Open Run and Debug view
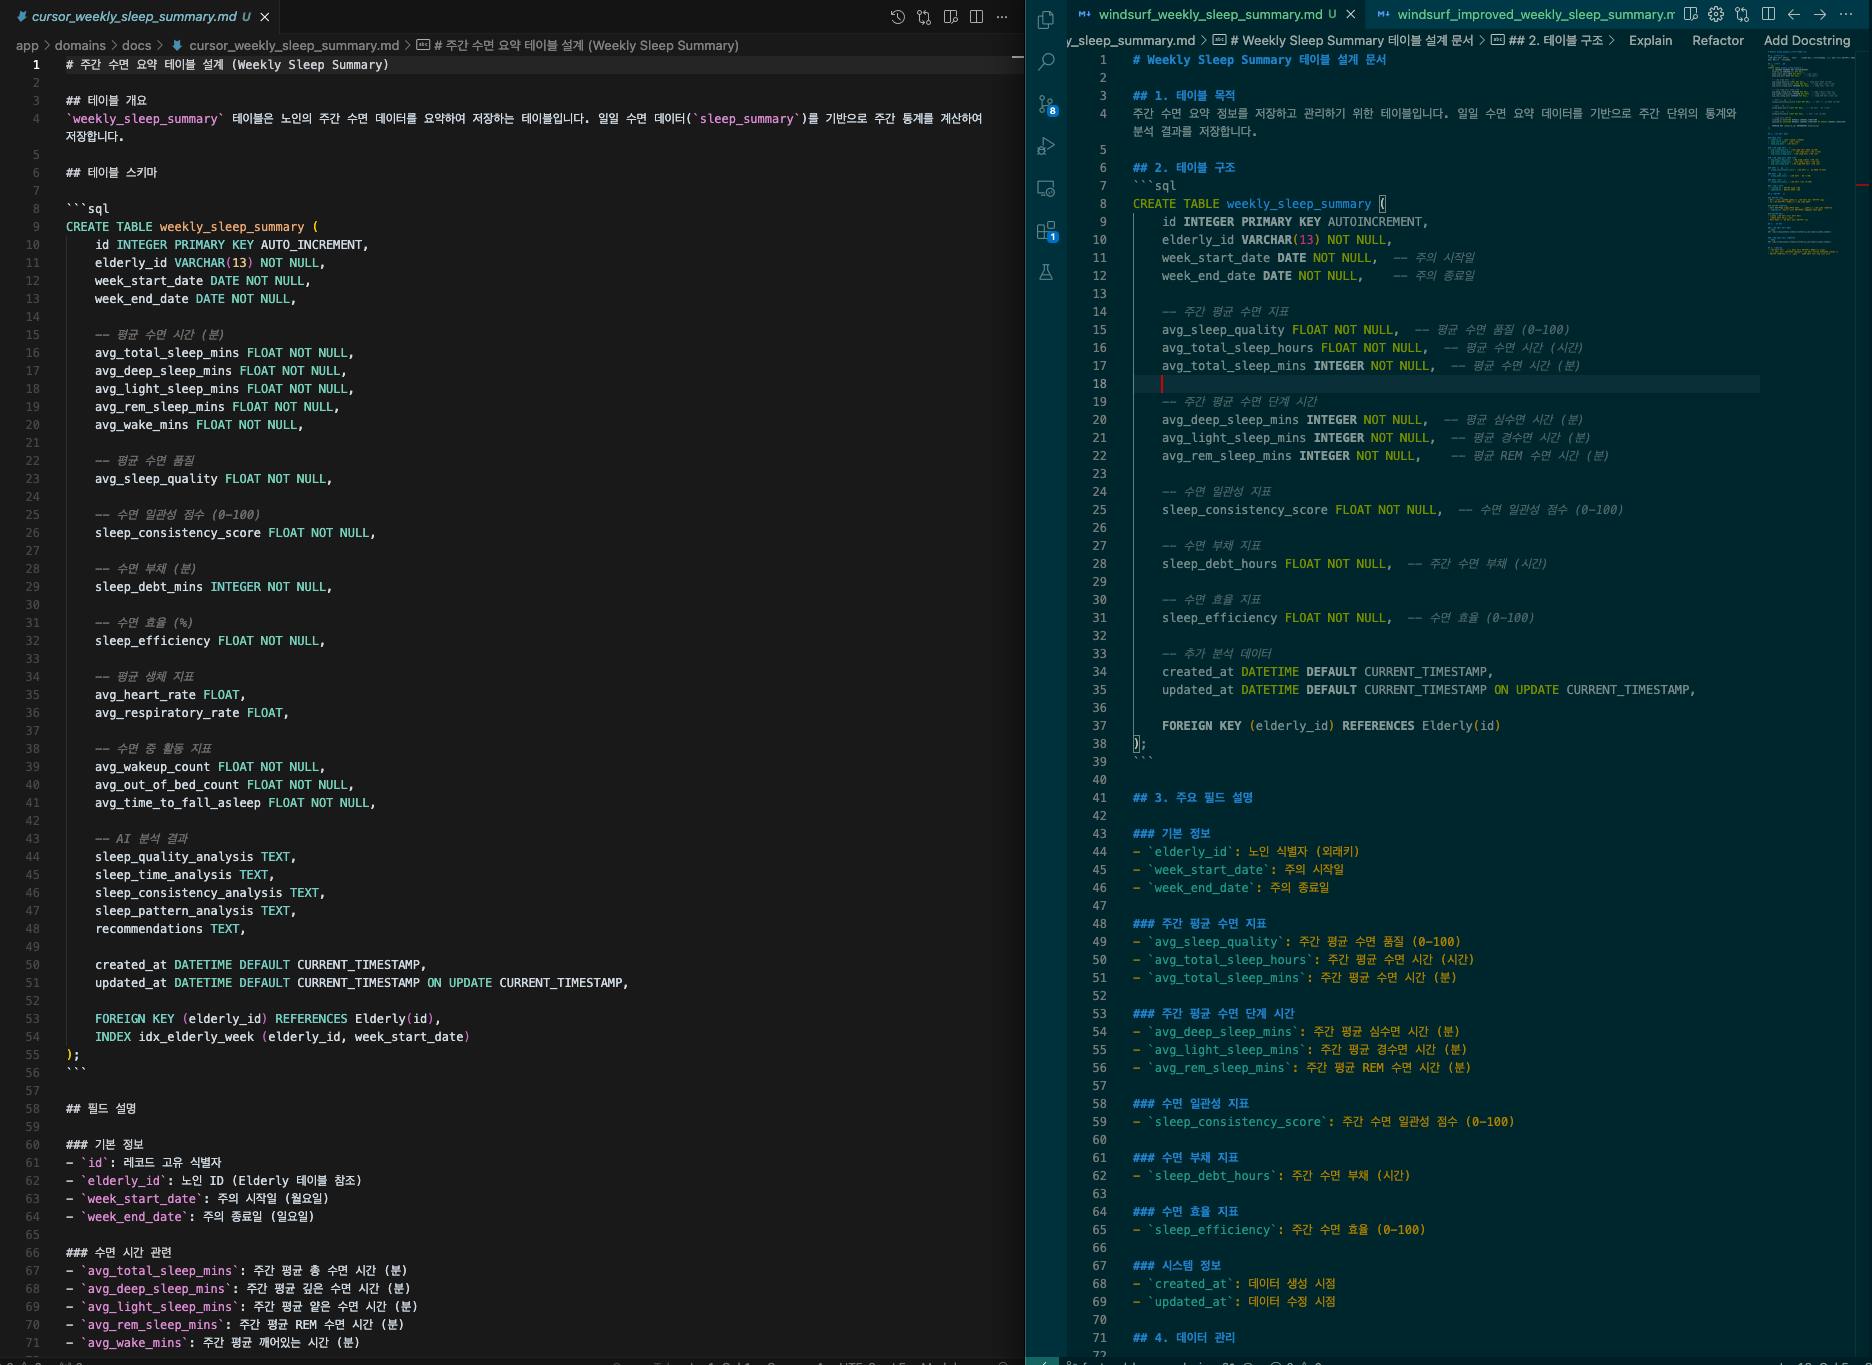This screenshot has width=1872, height=1365. pyautogui.click(x=1046, y=146)
